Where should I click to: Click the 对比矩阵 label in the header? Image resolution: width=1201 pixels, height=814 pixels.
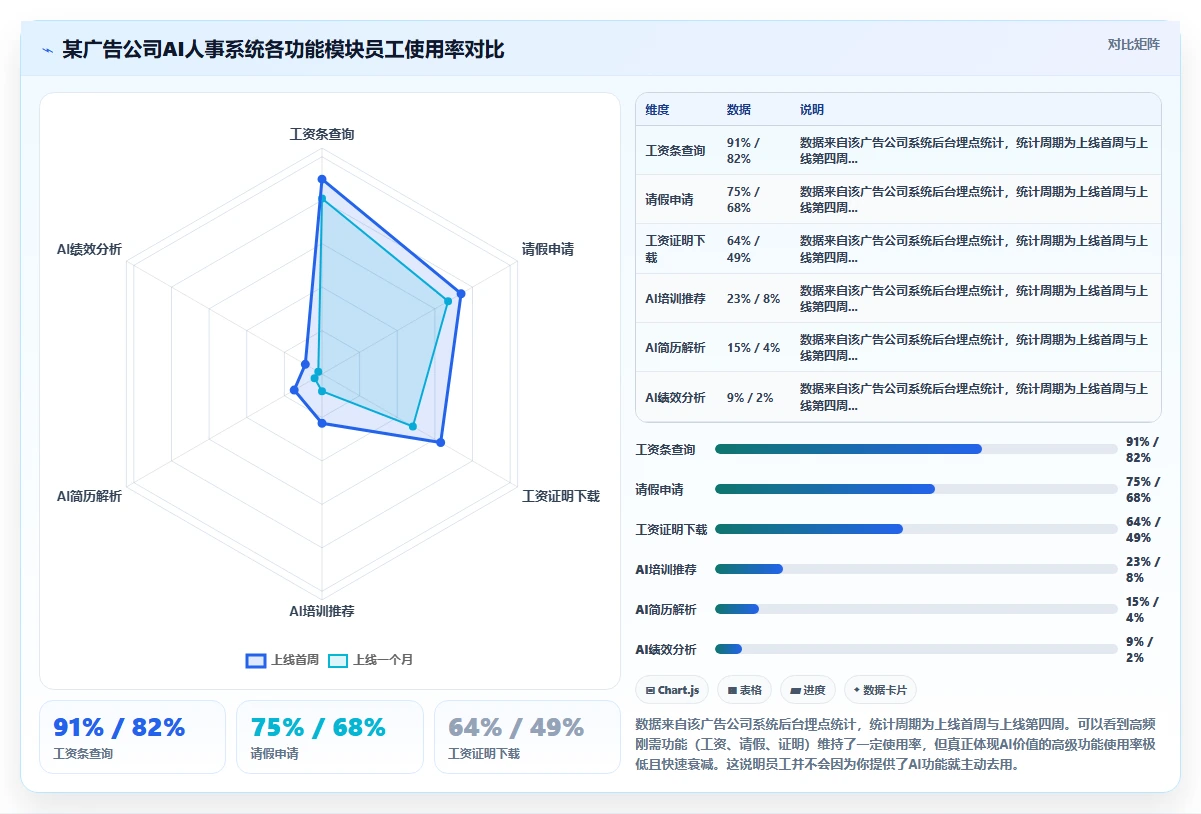click(x=1134, y=44)
